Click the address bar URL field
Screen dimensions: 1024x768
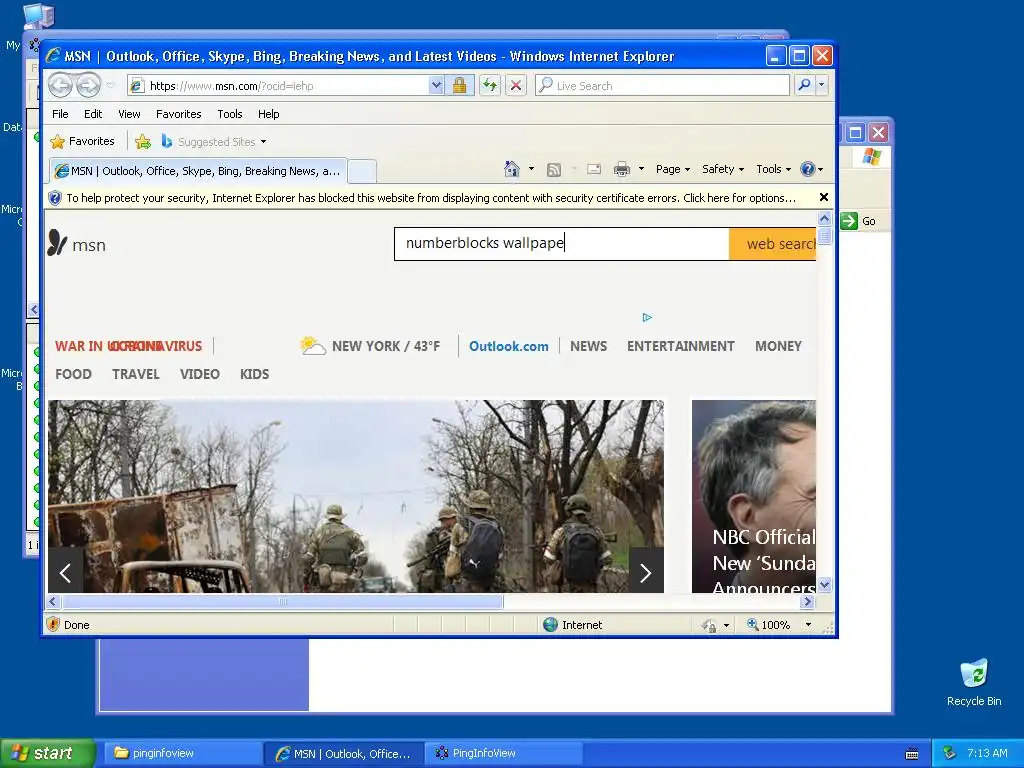tap(279, 86)
